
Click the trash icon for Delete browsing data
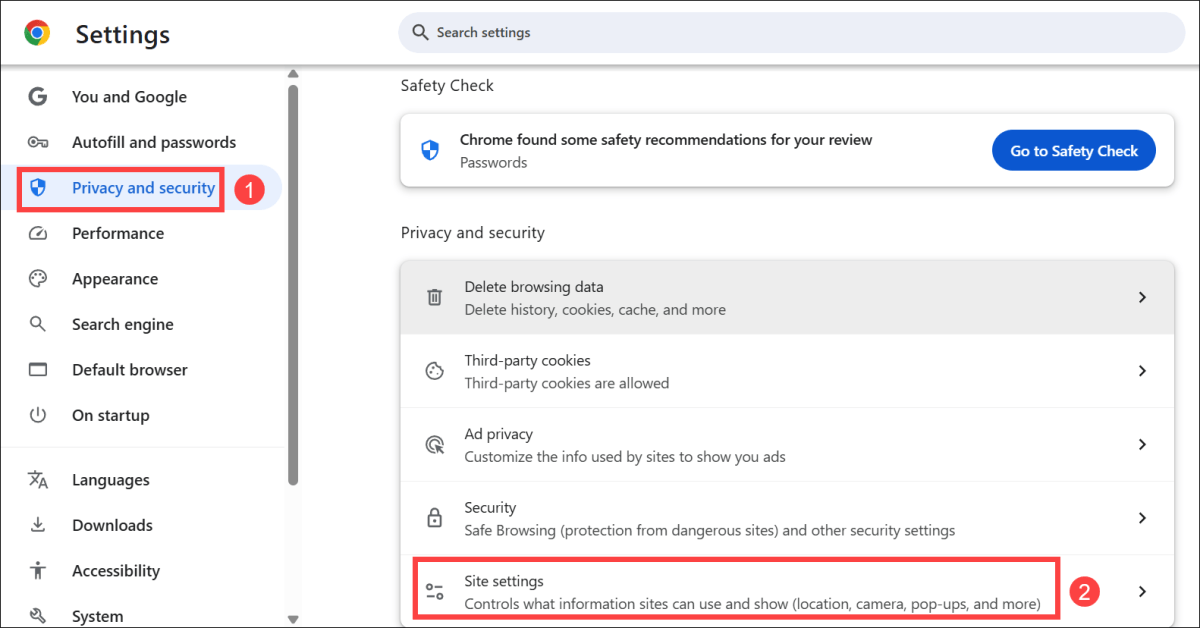pyautogui.click(x=435, y=297)
